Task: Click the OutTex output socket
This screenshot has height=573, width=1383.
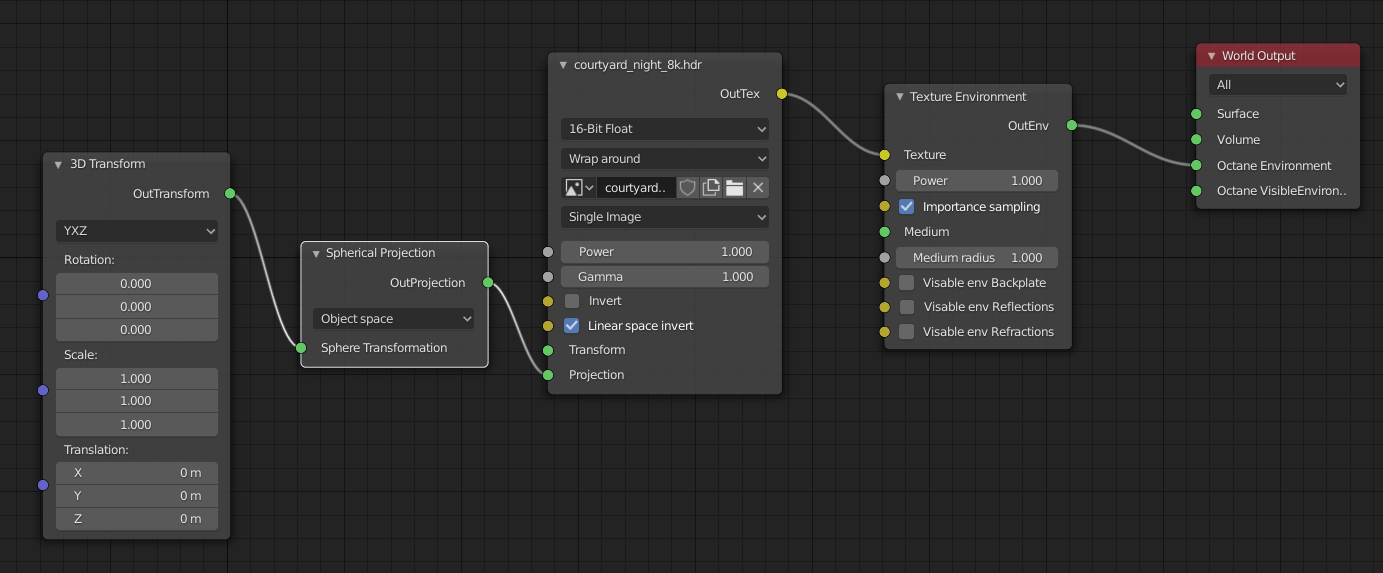Action: tap(782, 94)
